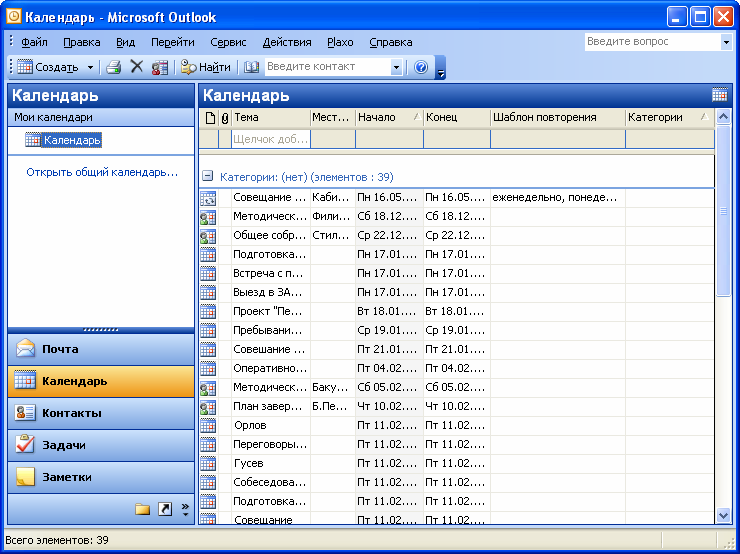The height and width of the screenshot is (554, 740).
Task: Select the Собеседова... appointment
Action: click(456, 482)
